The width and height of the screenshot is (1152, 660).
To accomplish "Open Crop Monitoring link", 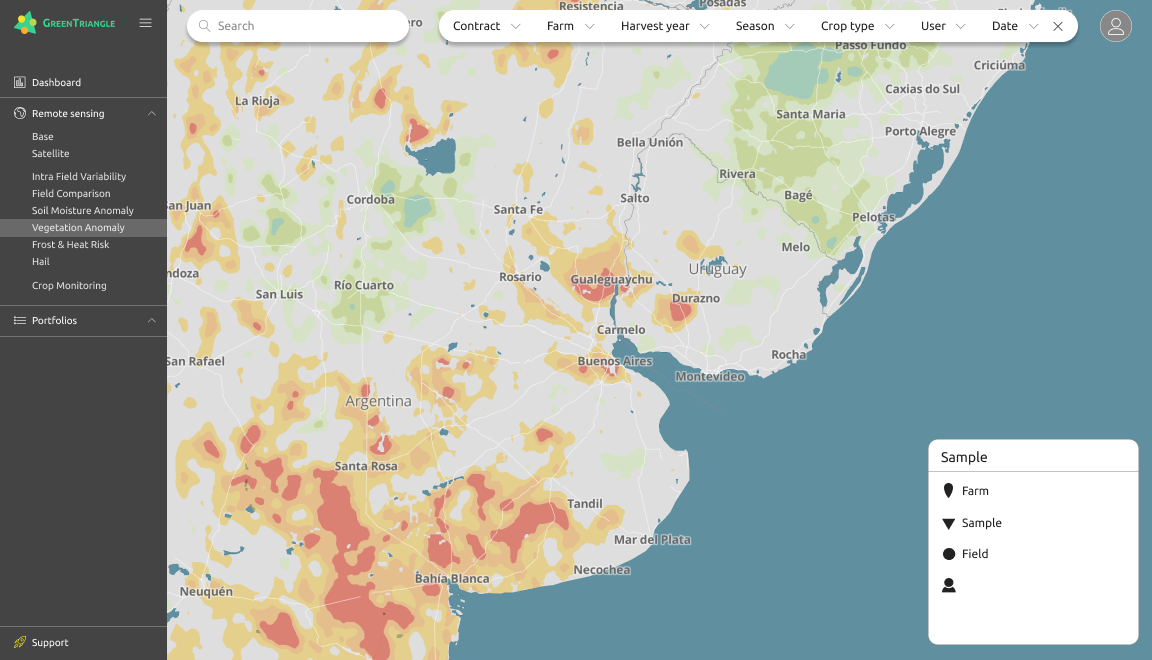I will [x=69, y=286].
